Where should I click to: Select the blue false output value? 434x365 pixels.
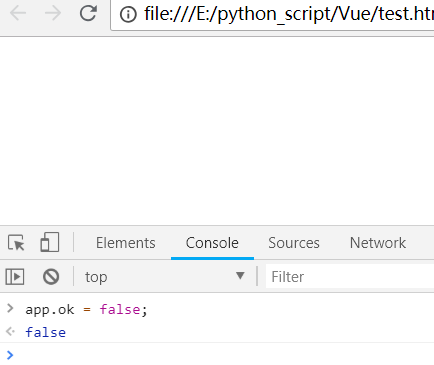[46, 332]
